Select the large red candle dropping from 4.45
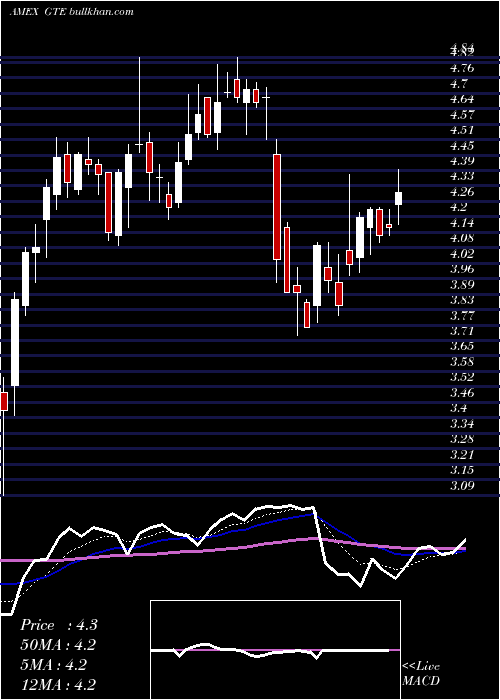 (x=277, y=207)
